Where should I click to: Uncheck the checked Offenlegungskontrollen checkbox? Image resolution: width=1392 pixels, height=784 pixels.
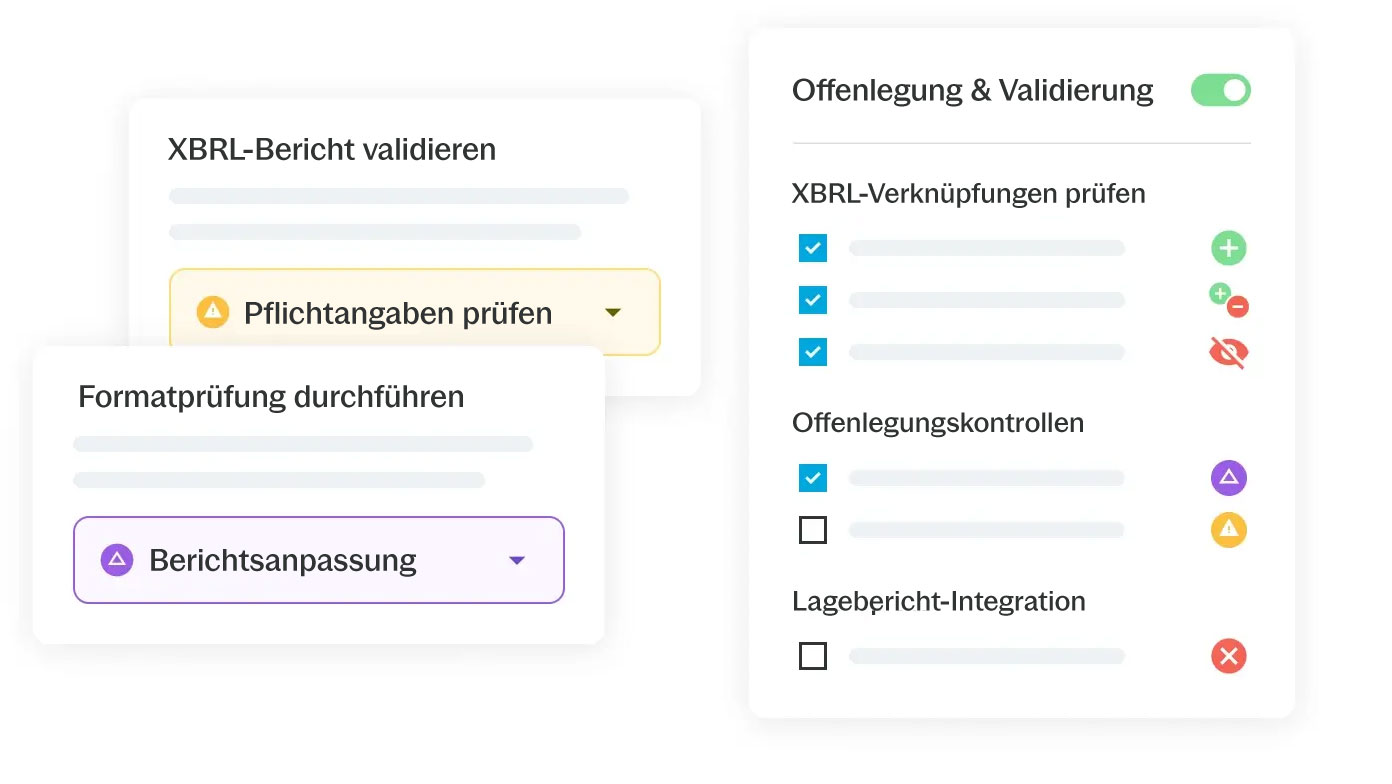click(x=813, y=478)
